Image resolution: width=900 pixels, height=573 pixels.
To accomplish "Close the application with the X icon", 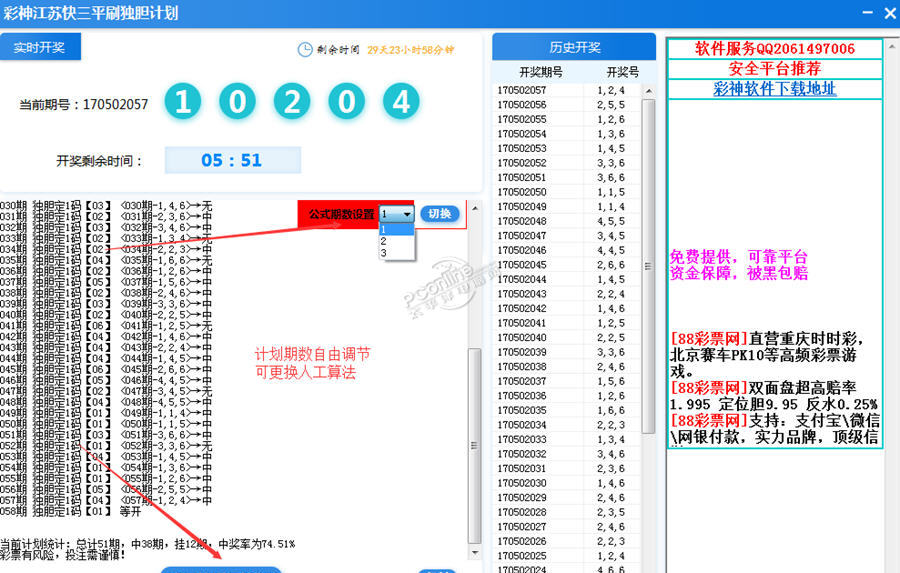I will point(886,12).
